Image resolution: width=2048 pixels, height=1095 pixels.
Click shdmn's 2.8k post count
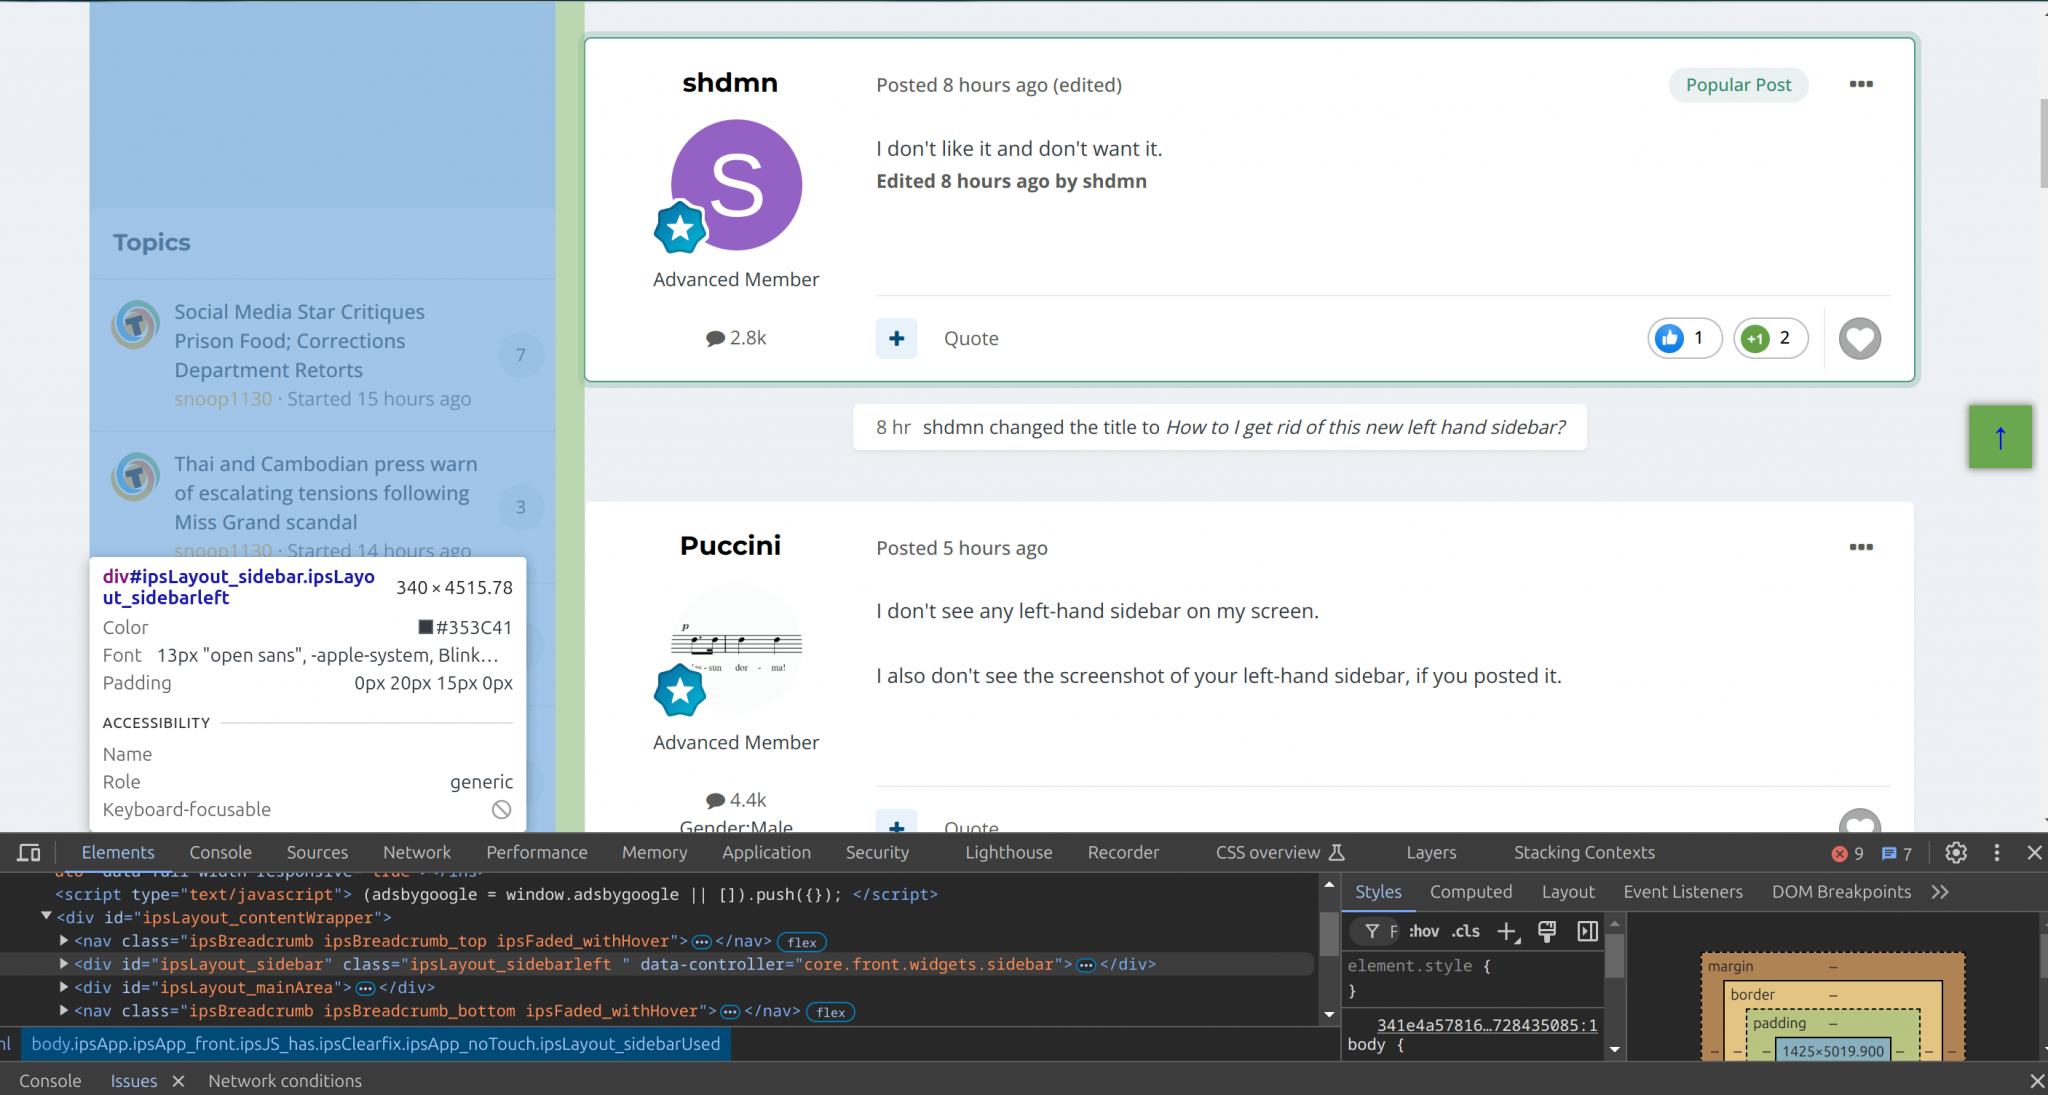[x=736, y=338]
